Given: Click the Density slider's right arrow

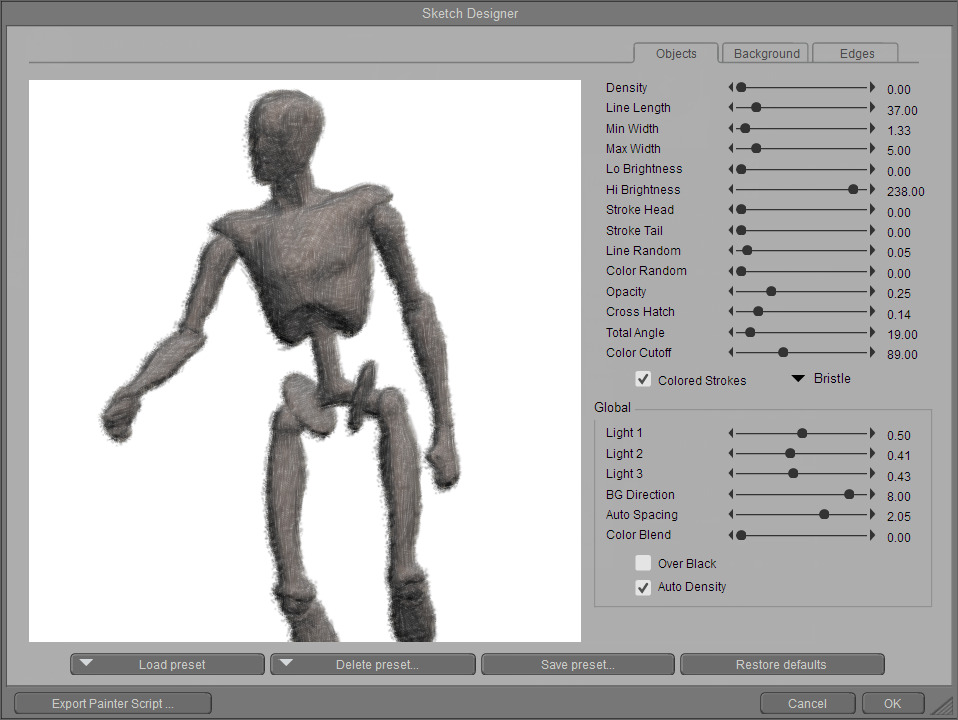Looking at the screenshot, I should tap(872, 88).
